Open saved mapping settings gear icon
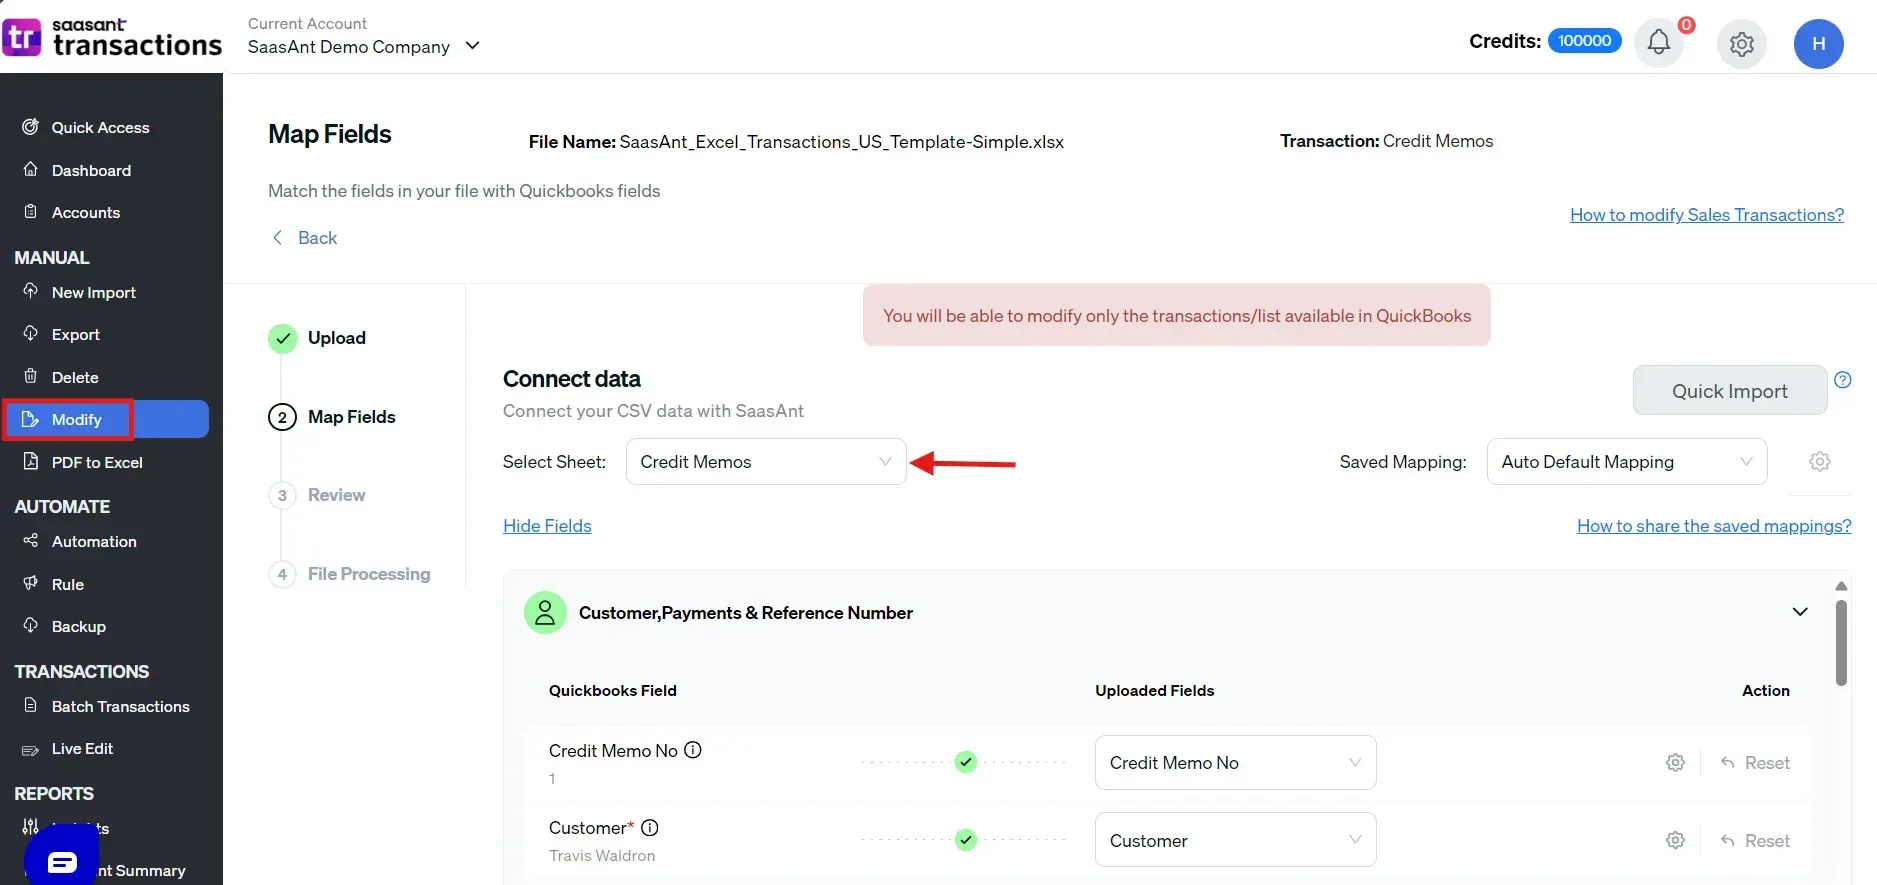This screenshot has height=885, width=1877. coord(1820,462)
